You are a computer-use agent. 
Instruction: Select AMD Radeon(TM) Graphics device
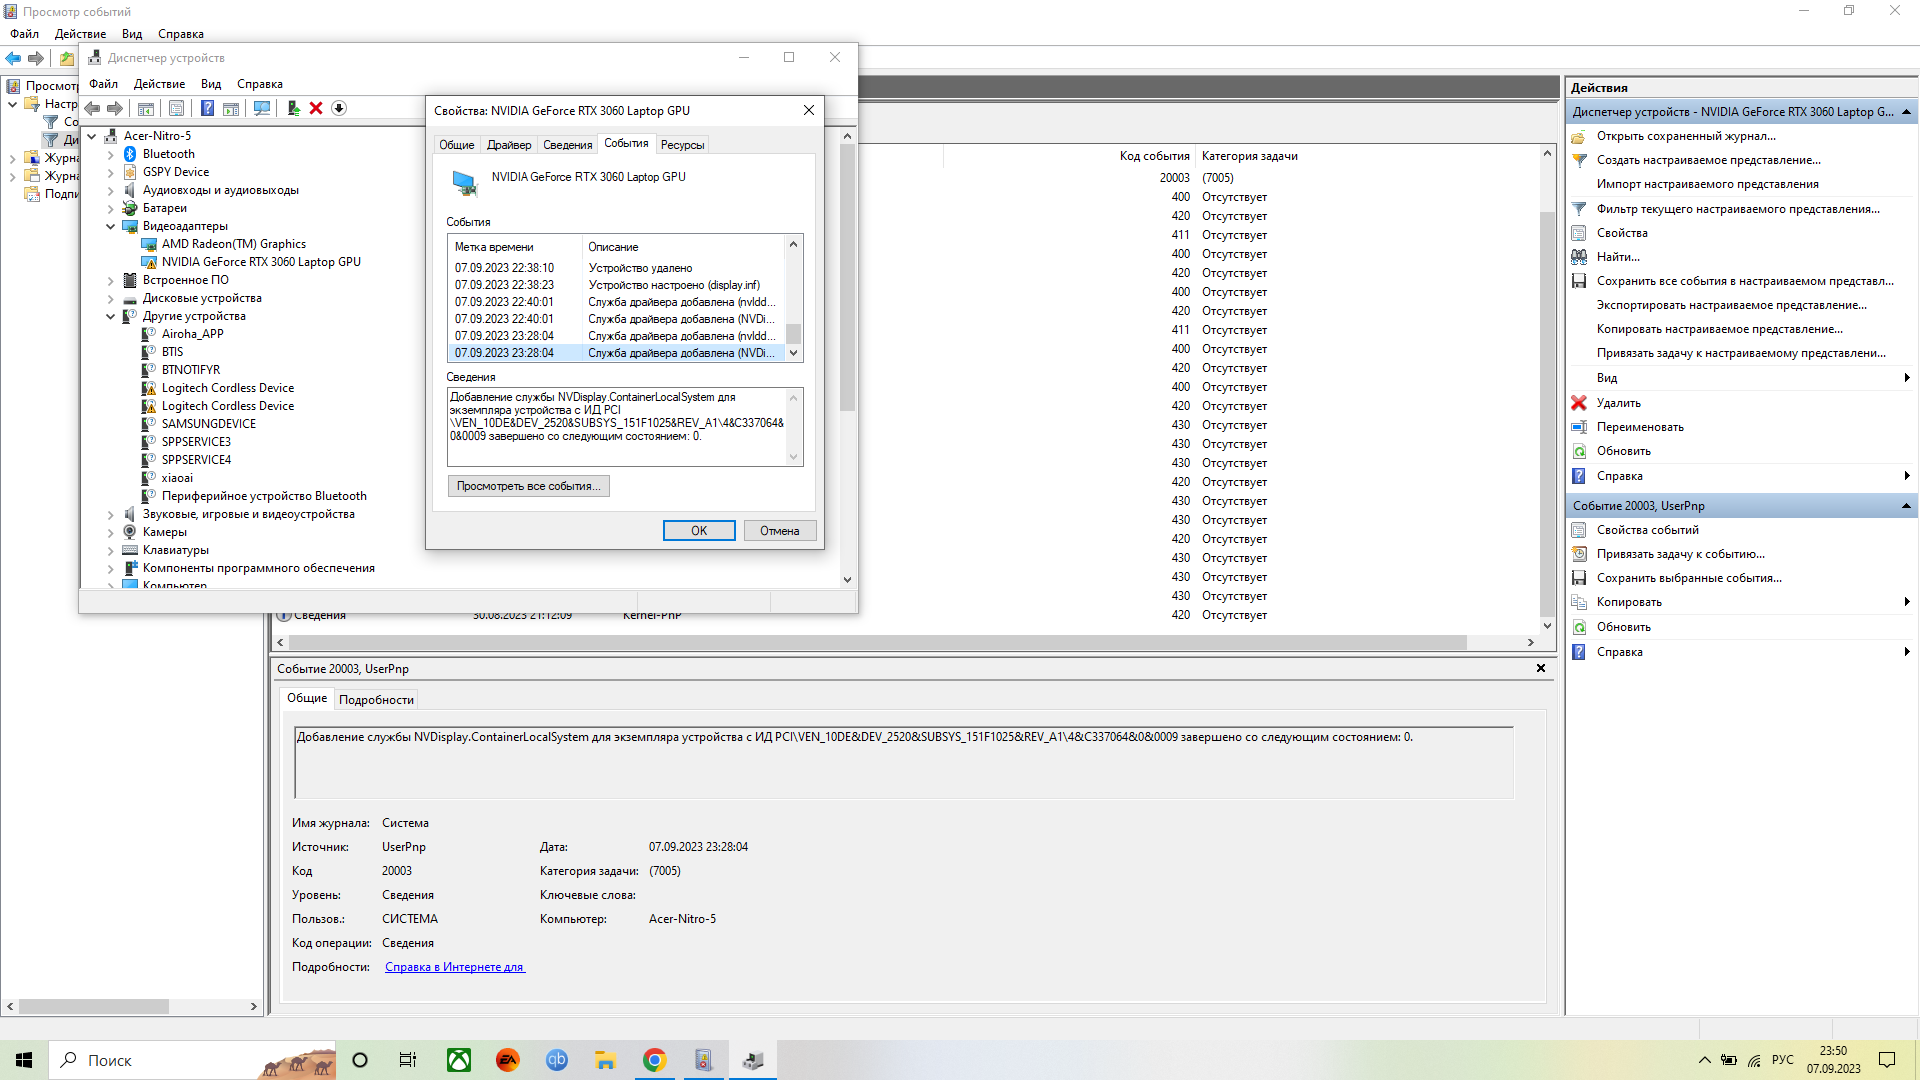(x=234, y=244)
